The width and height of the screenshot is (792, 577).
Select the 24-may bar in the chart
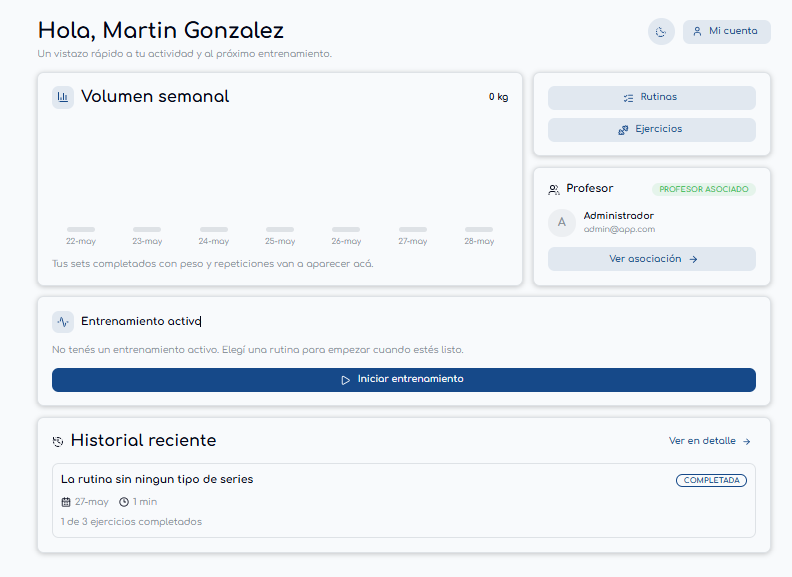tap(214, 229)
